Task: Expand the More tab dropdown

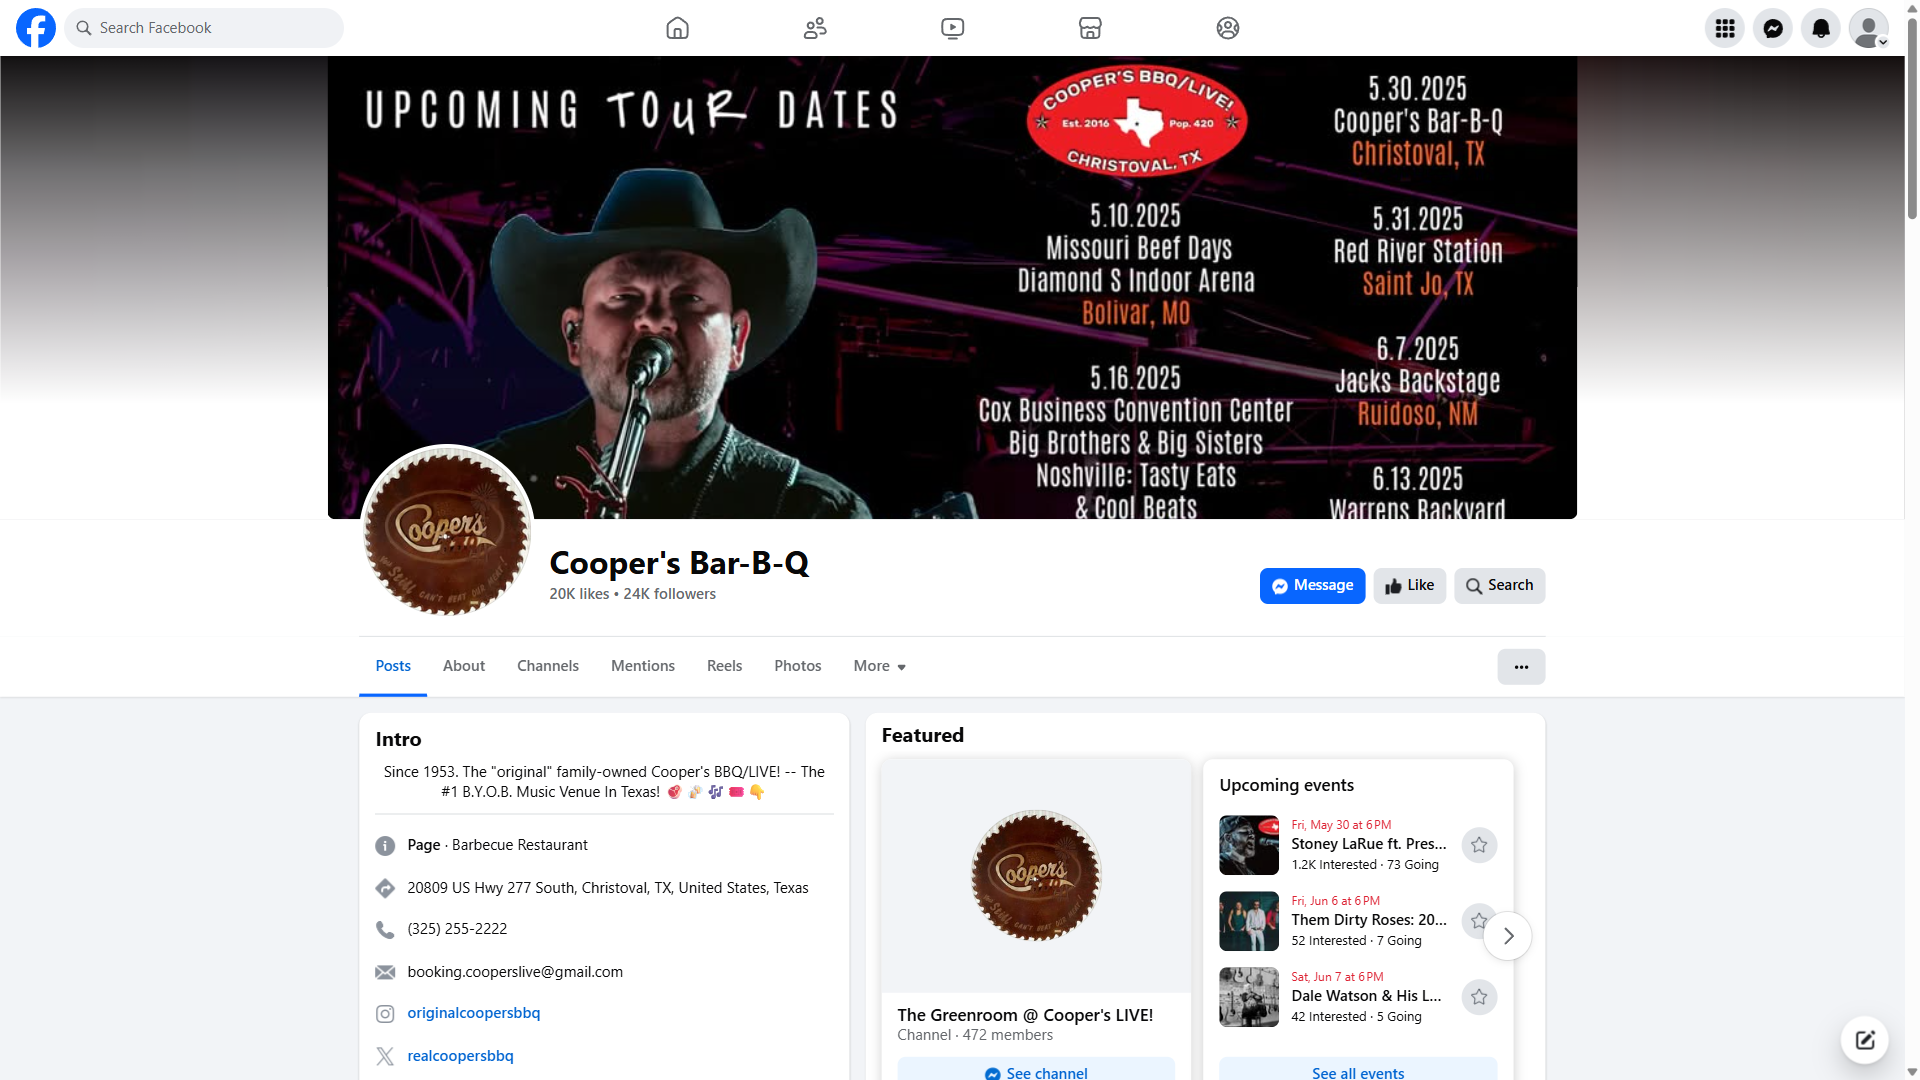Action: click(x=880, y=666)
